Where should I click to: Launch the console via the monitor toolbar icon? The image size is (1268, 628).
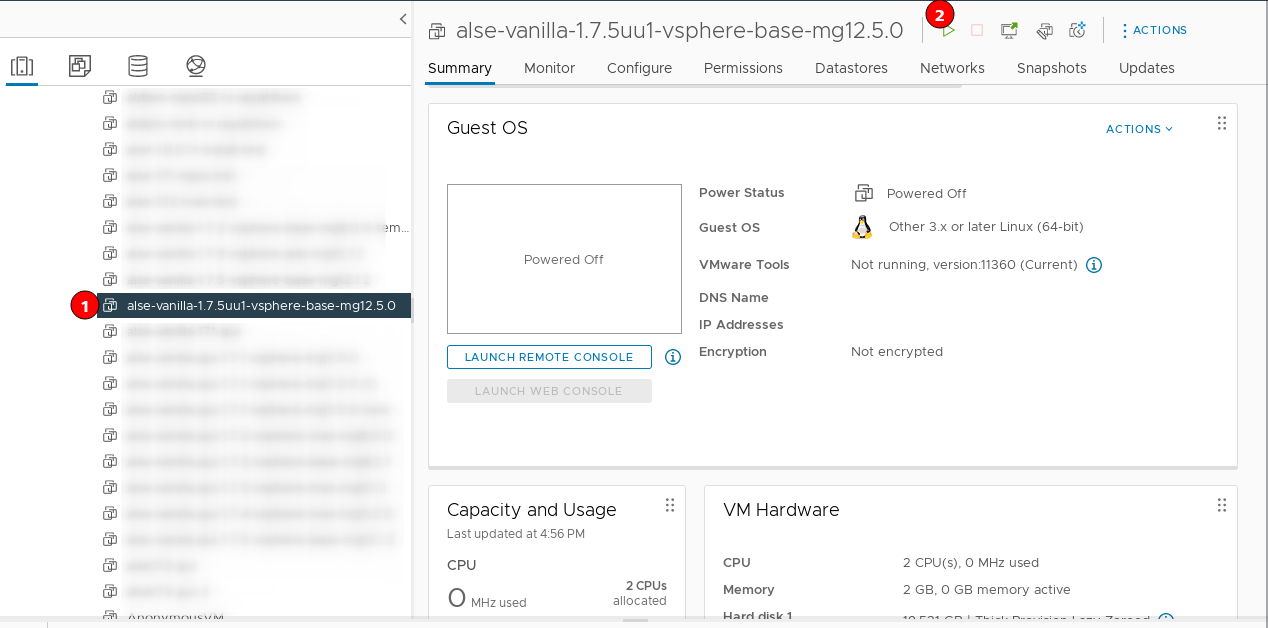[1010, 31]
